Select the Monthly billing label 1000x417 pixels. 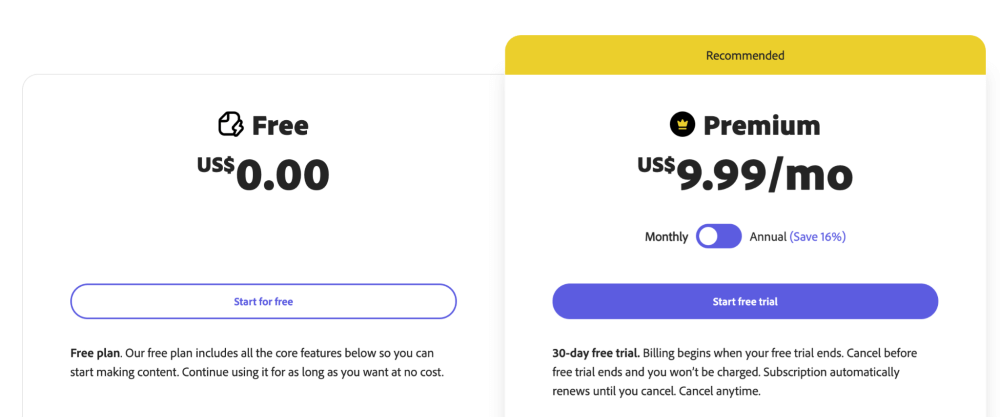(x=666, y=237)
